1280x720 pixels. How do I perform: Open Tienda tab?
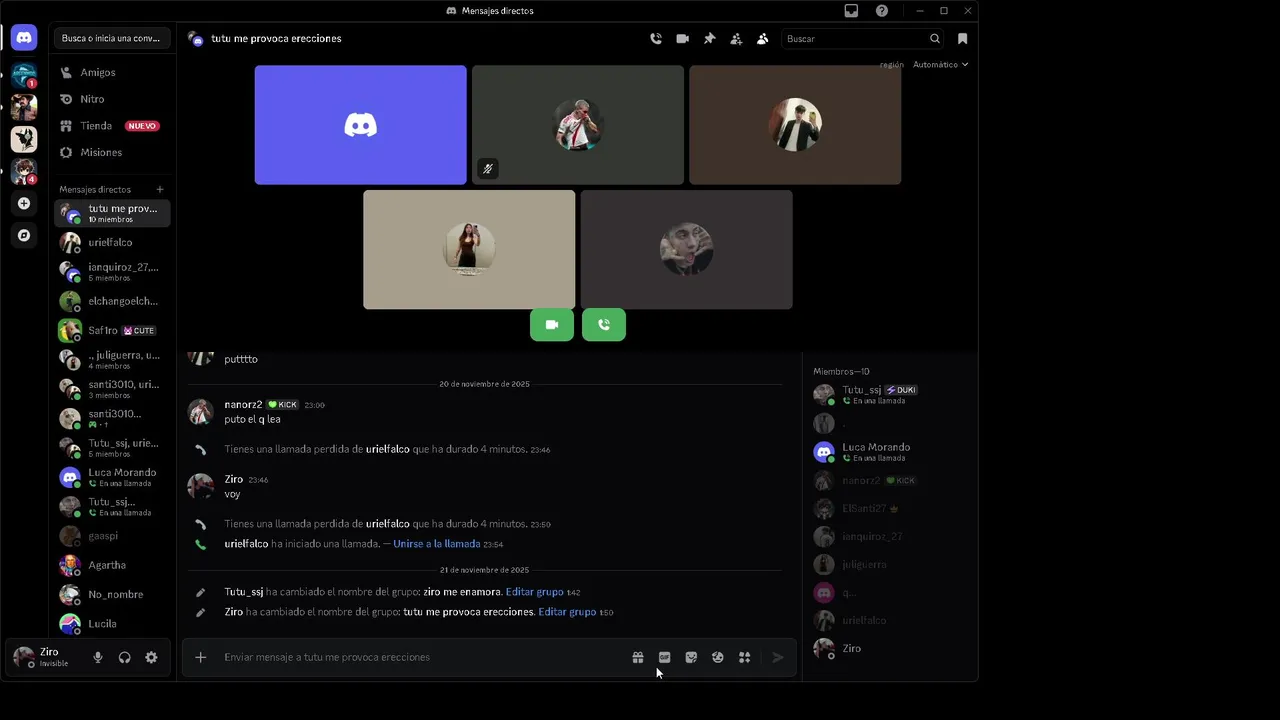pyautogui.click(x=112, y=126)
